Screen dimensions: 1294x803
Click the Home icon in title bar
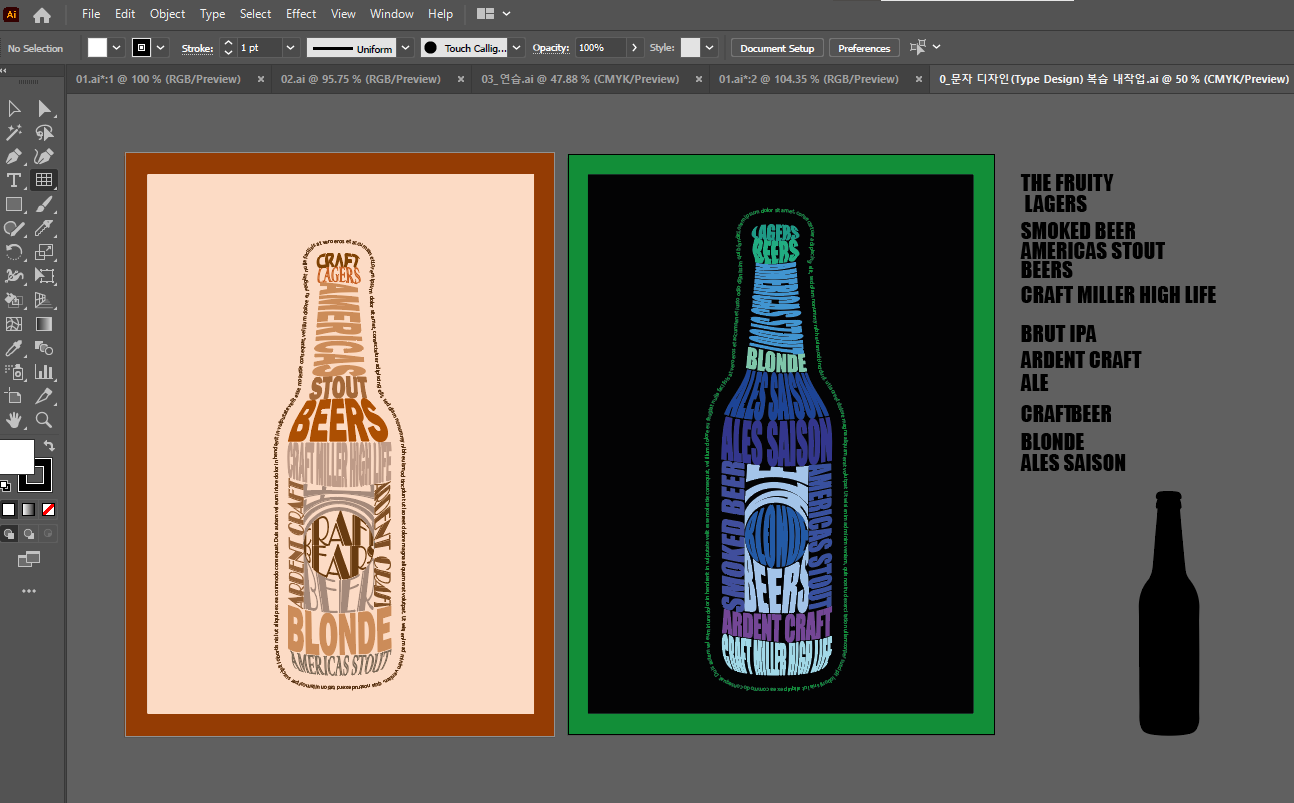42,14
